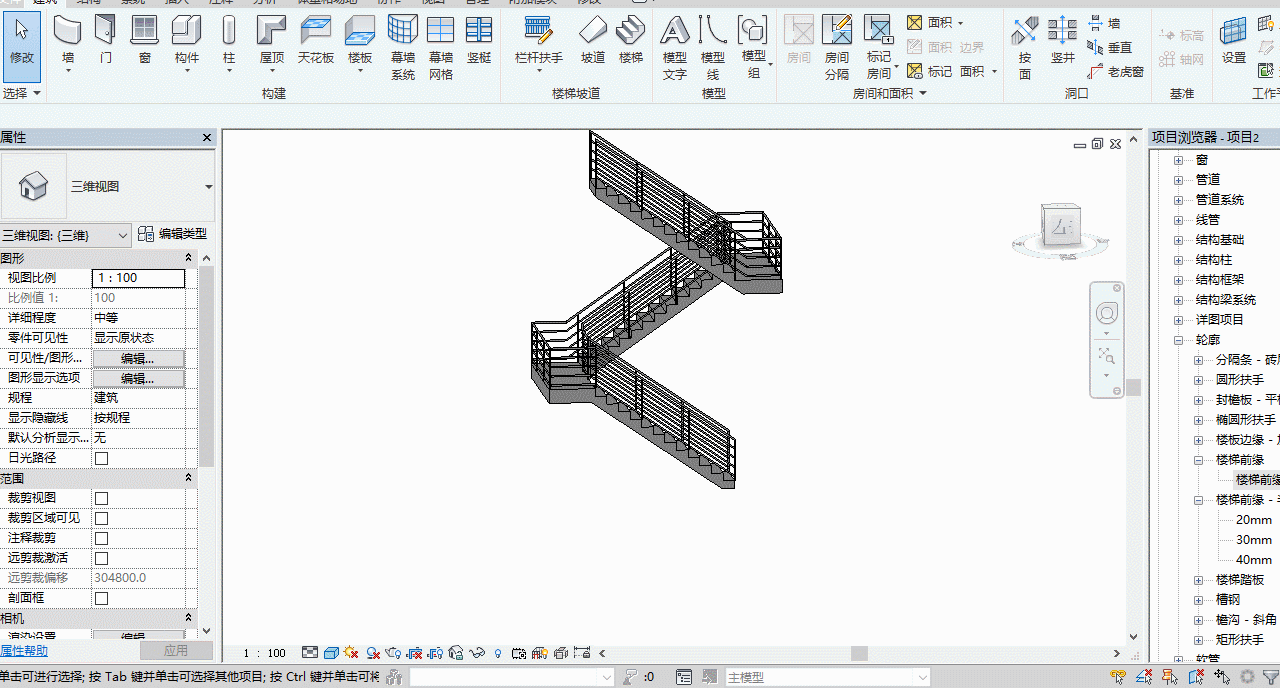1280x688 pixels.
Task: Start the 幕墙系统 curtain system tool
Action: coord(403,48)
